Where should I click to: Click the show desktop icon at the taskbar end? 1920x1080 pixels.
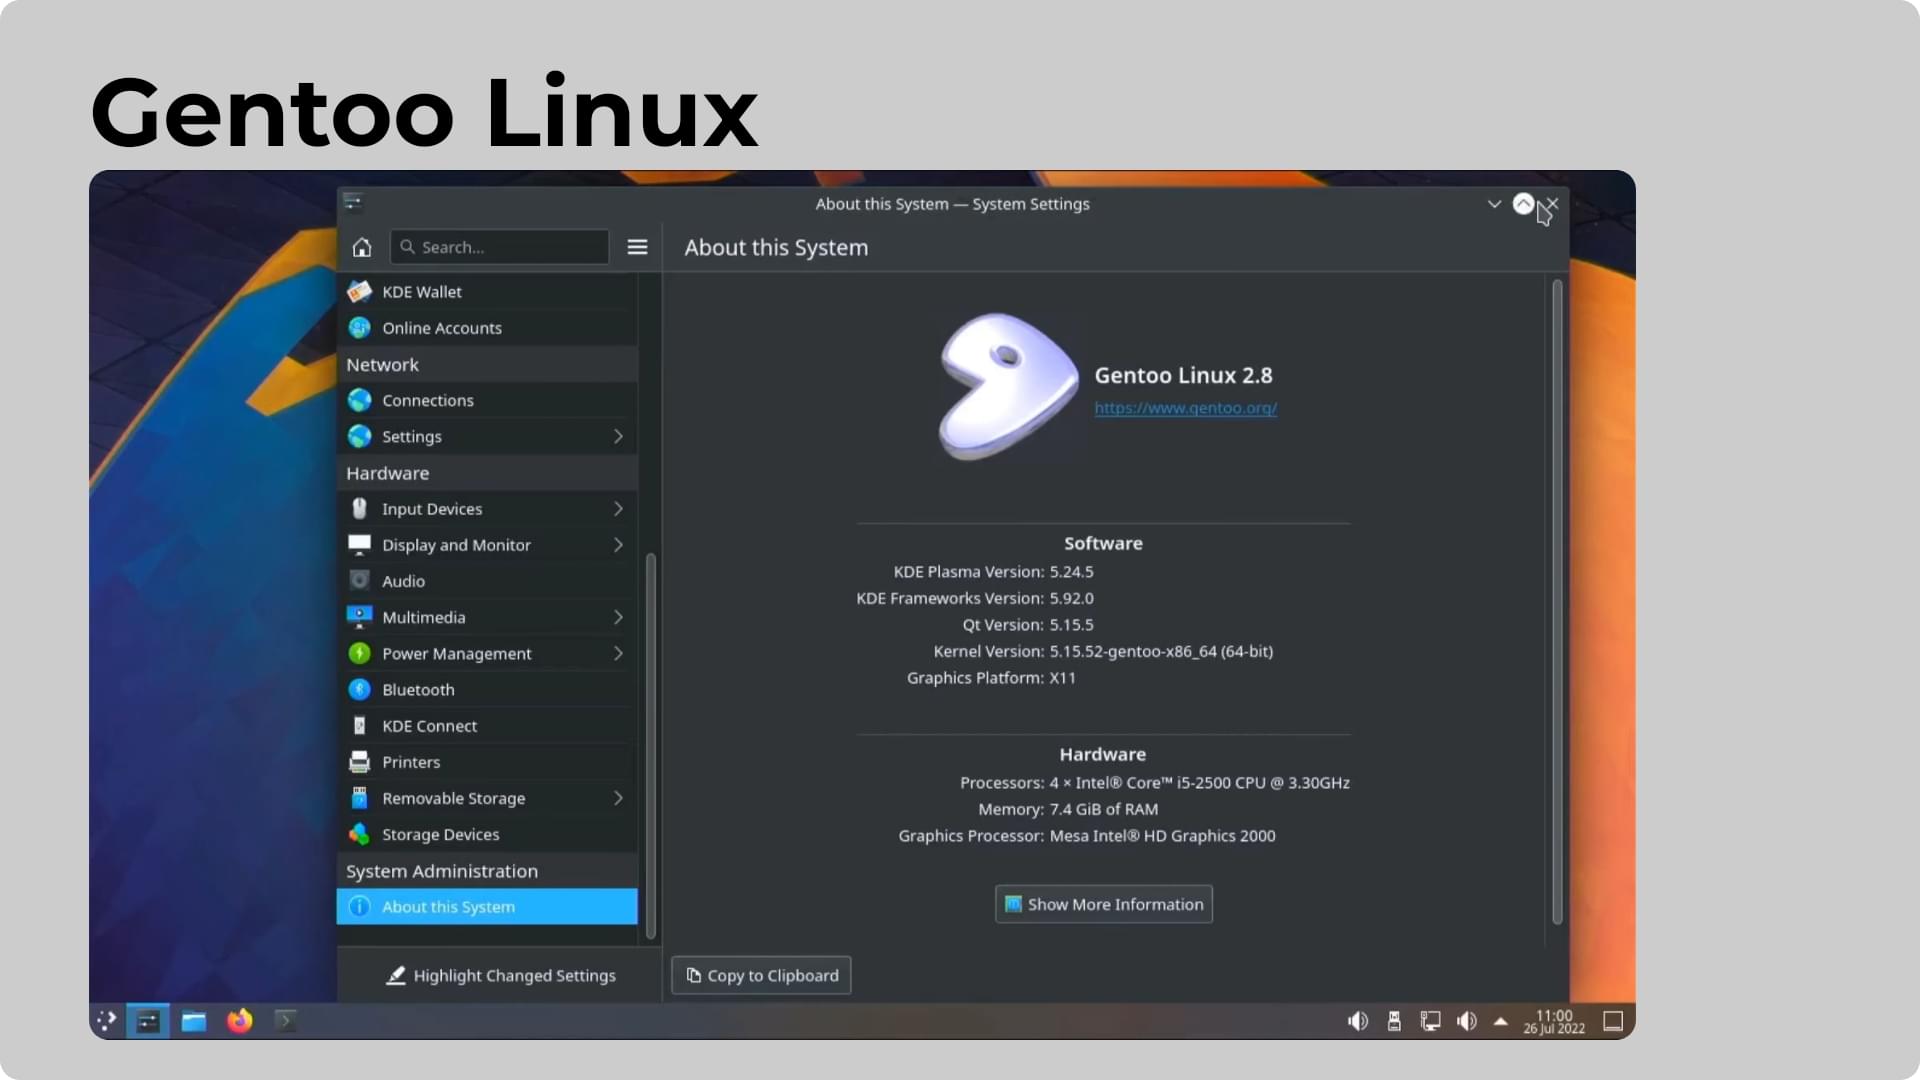(x=1613, y=1021)
